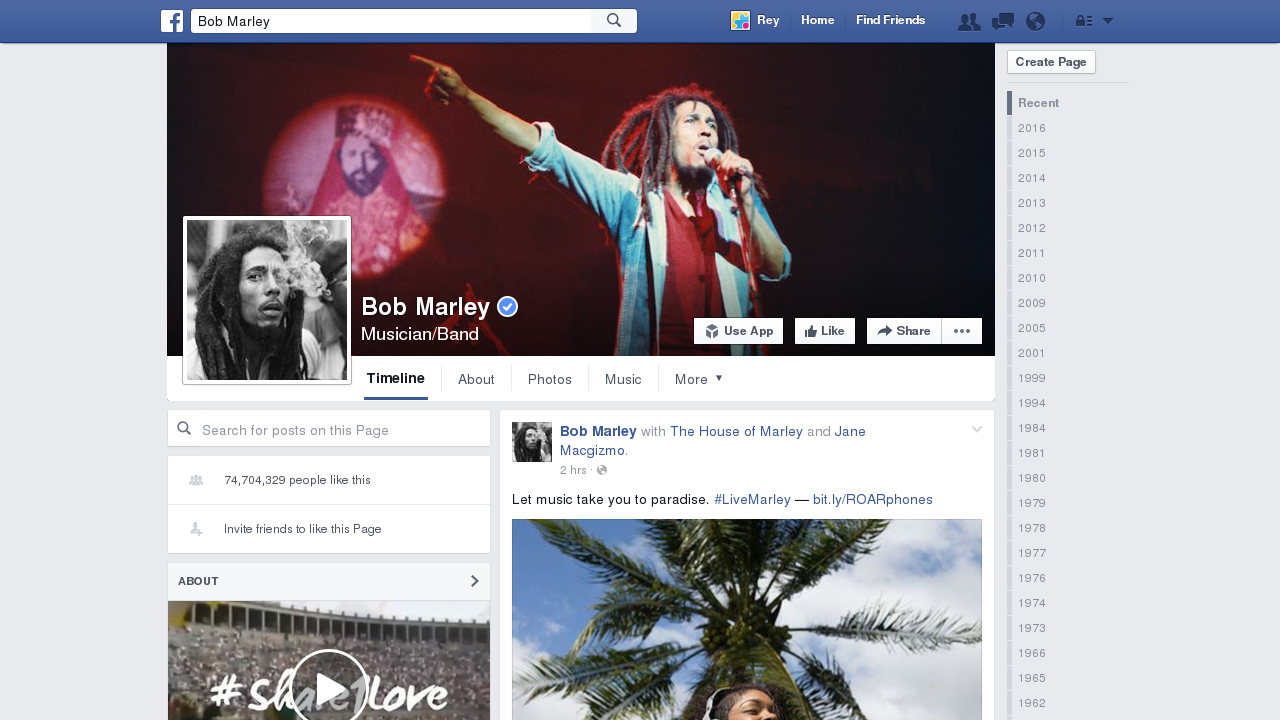Image resolution: width=1280 pixels, height=720 pixels.
Task: Open the About tab
Action: (x=476, y=379)
